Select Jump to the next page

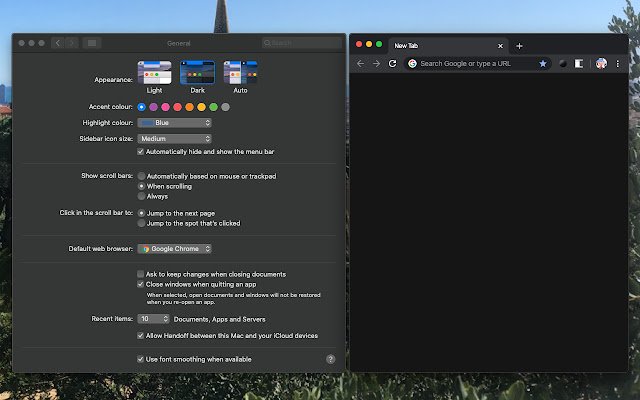[141, 213]
